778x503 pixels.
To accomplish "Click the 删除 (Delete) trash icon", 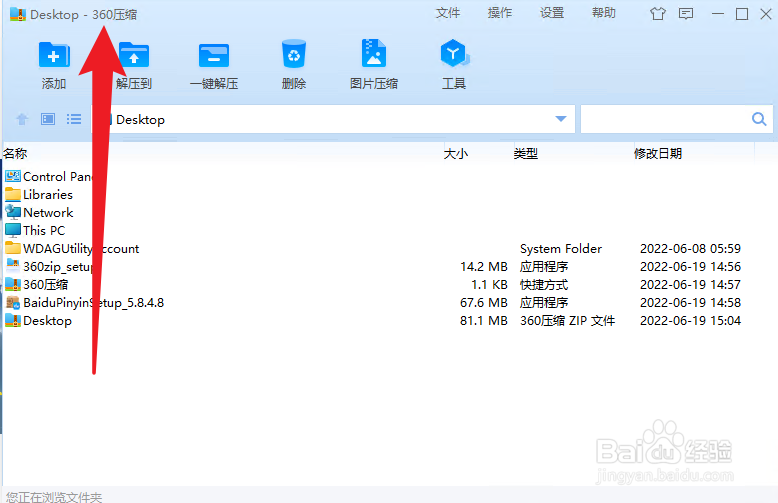I will (x=294, y=54).
